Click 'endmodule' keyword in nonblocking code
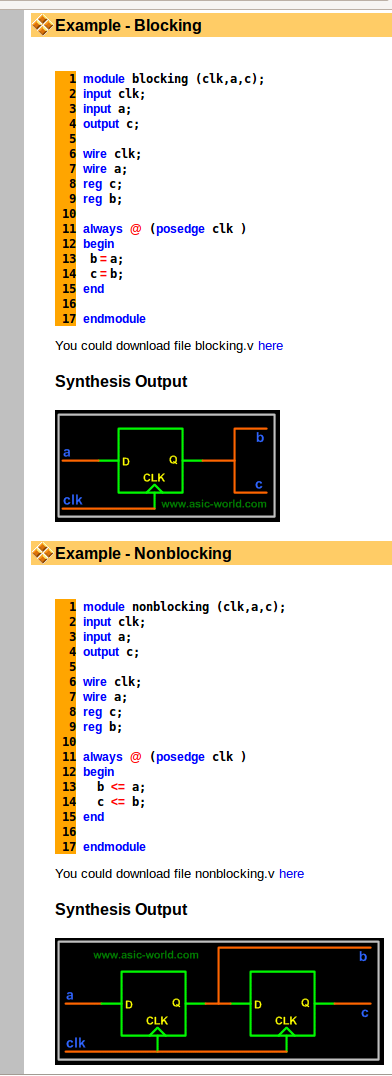Viewport: 392px width, 1076px height. (114, 847)
